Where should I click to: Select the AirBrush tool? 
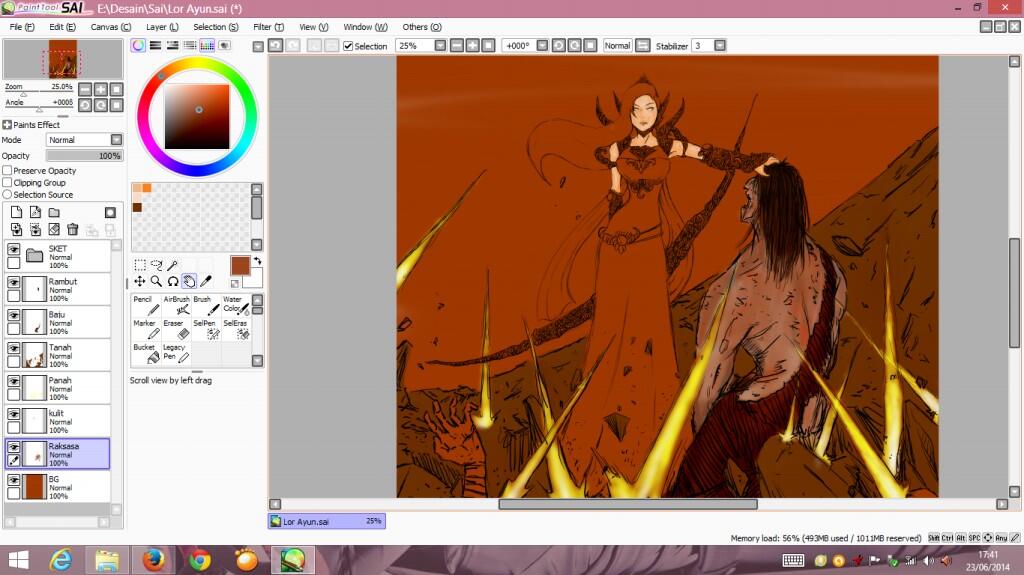(176, 305)
